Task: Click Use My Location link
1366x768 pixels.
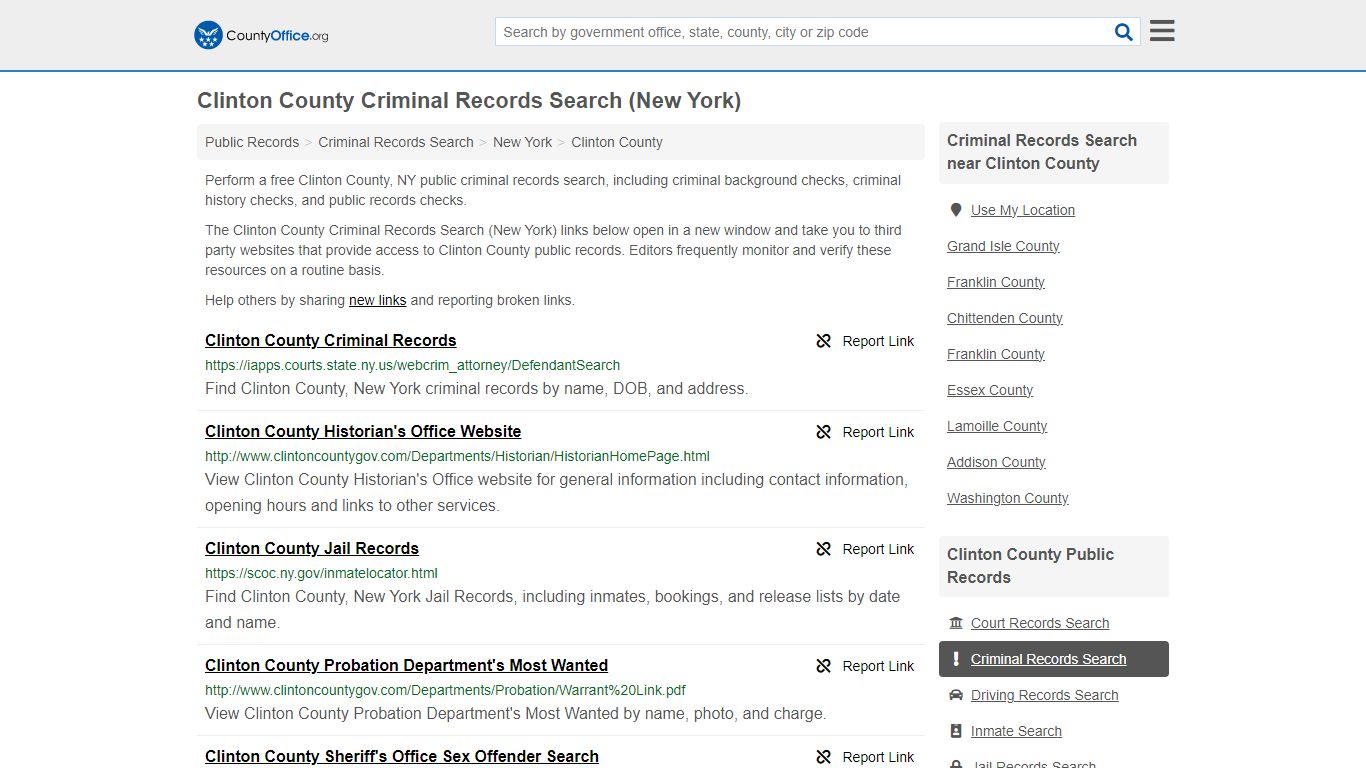Action: coord(1023,210)
